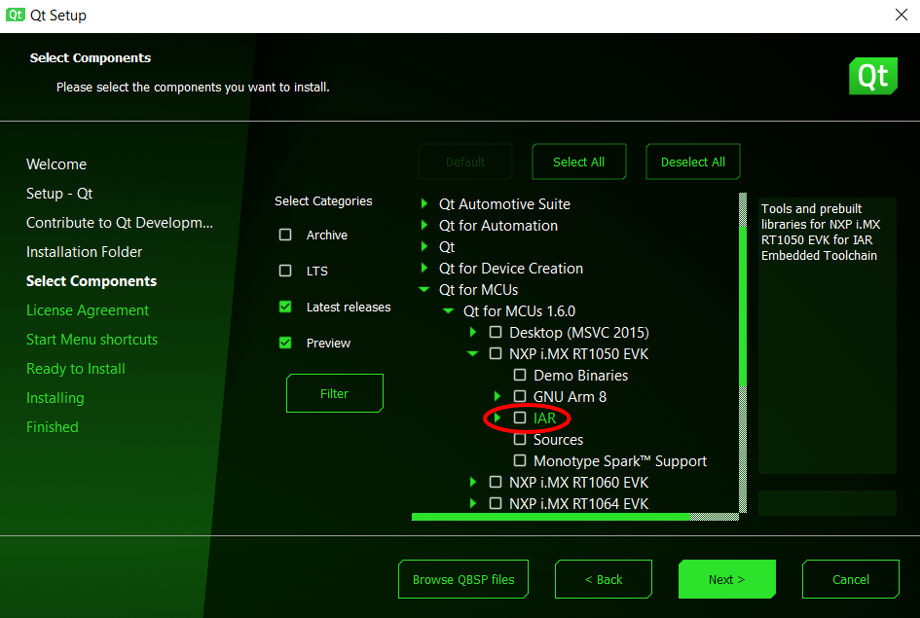Click the component tree vertical scrollbar
The image size is (920, 618).
(742, 300)
